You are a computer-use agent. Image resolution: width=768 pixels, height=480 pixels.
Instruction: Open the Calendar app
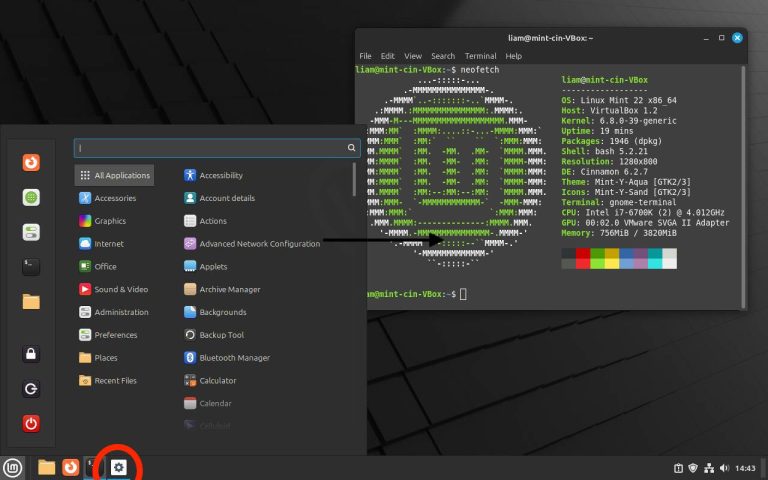tap(208, 403)
